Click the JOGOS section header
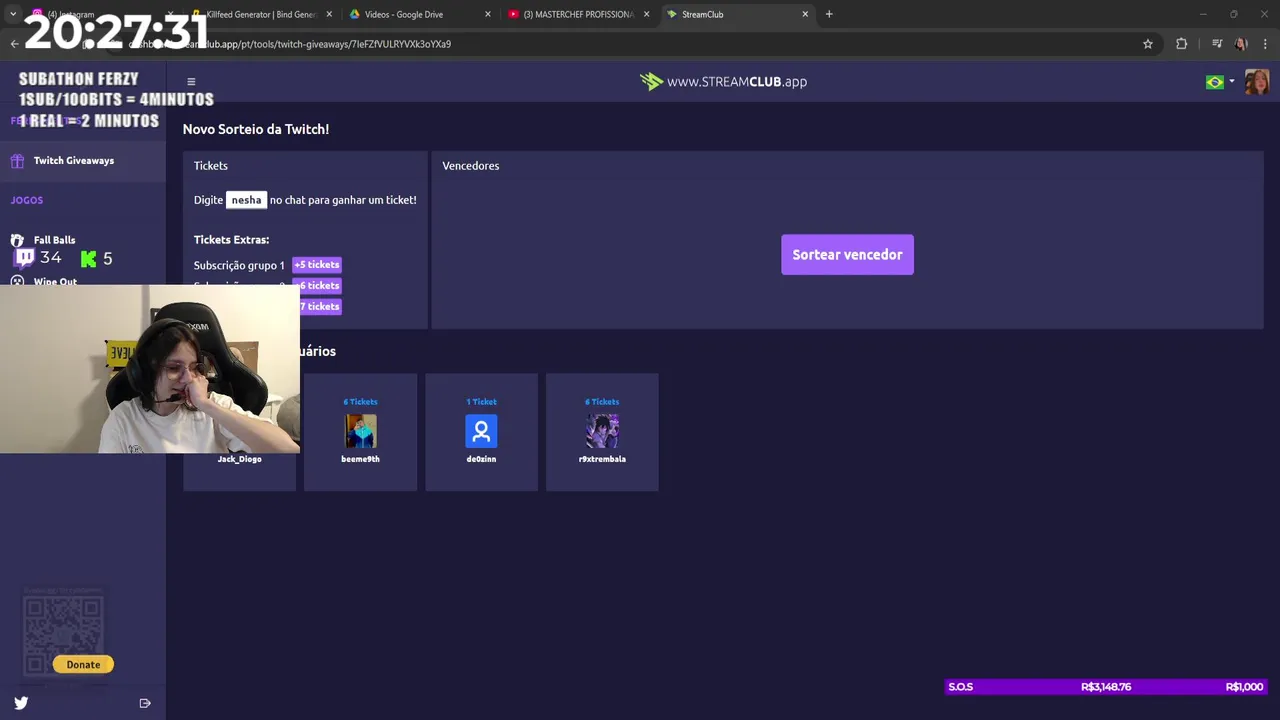 point(27,200)
